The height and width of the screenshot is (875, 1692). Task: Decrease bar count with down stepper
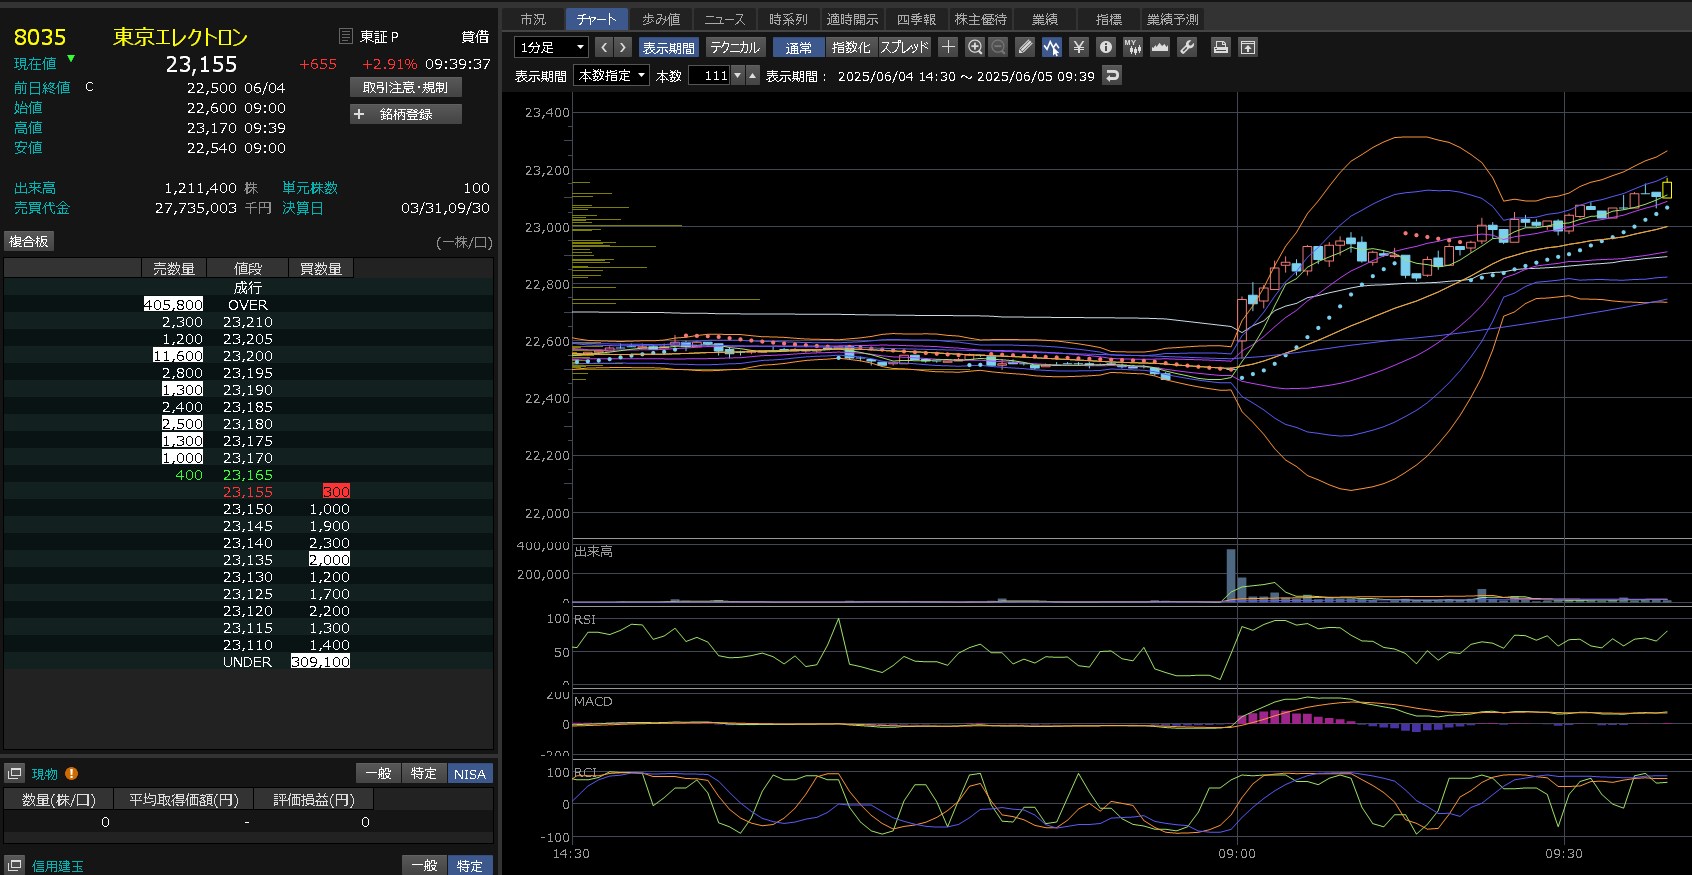pos(738,76)
